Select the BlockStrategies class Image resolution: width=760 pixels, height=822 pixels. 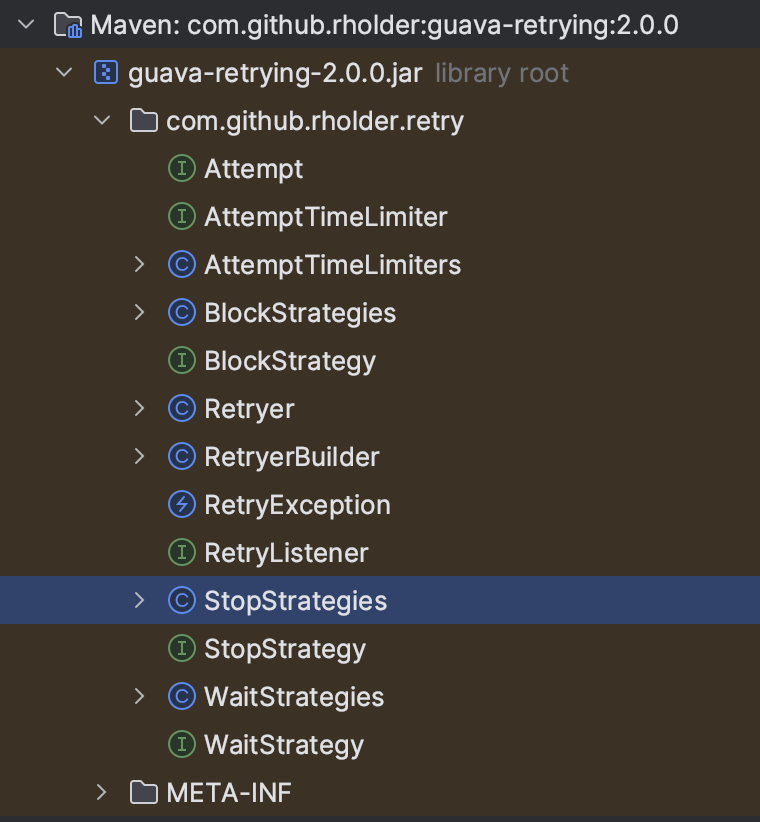299,313
